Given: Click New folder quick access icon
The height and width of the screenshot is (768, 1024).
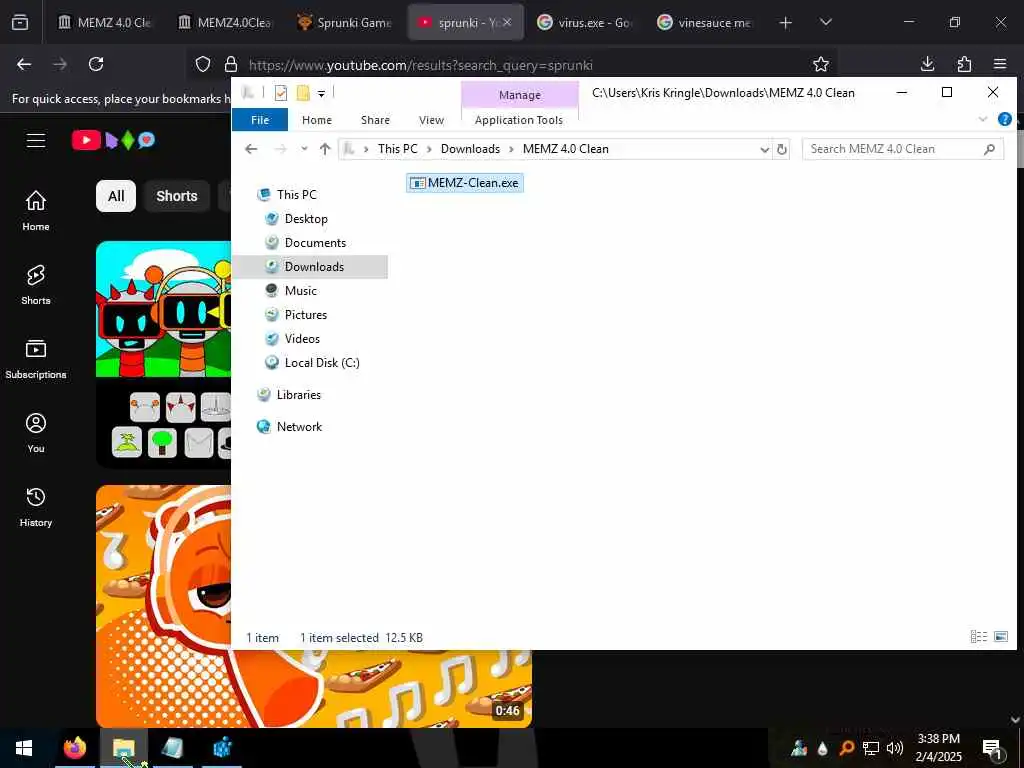Looking at the screenshot, I should 303,93.
